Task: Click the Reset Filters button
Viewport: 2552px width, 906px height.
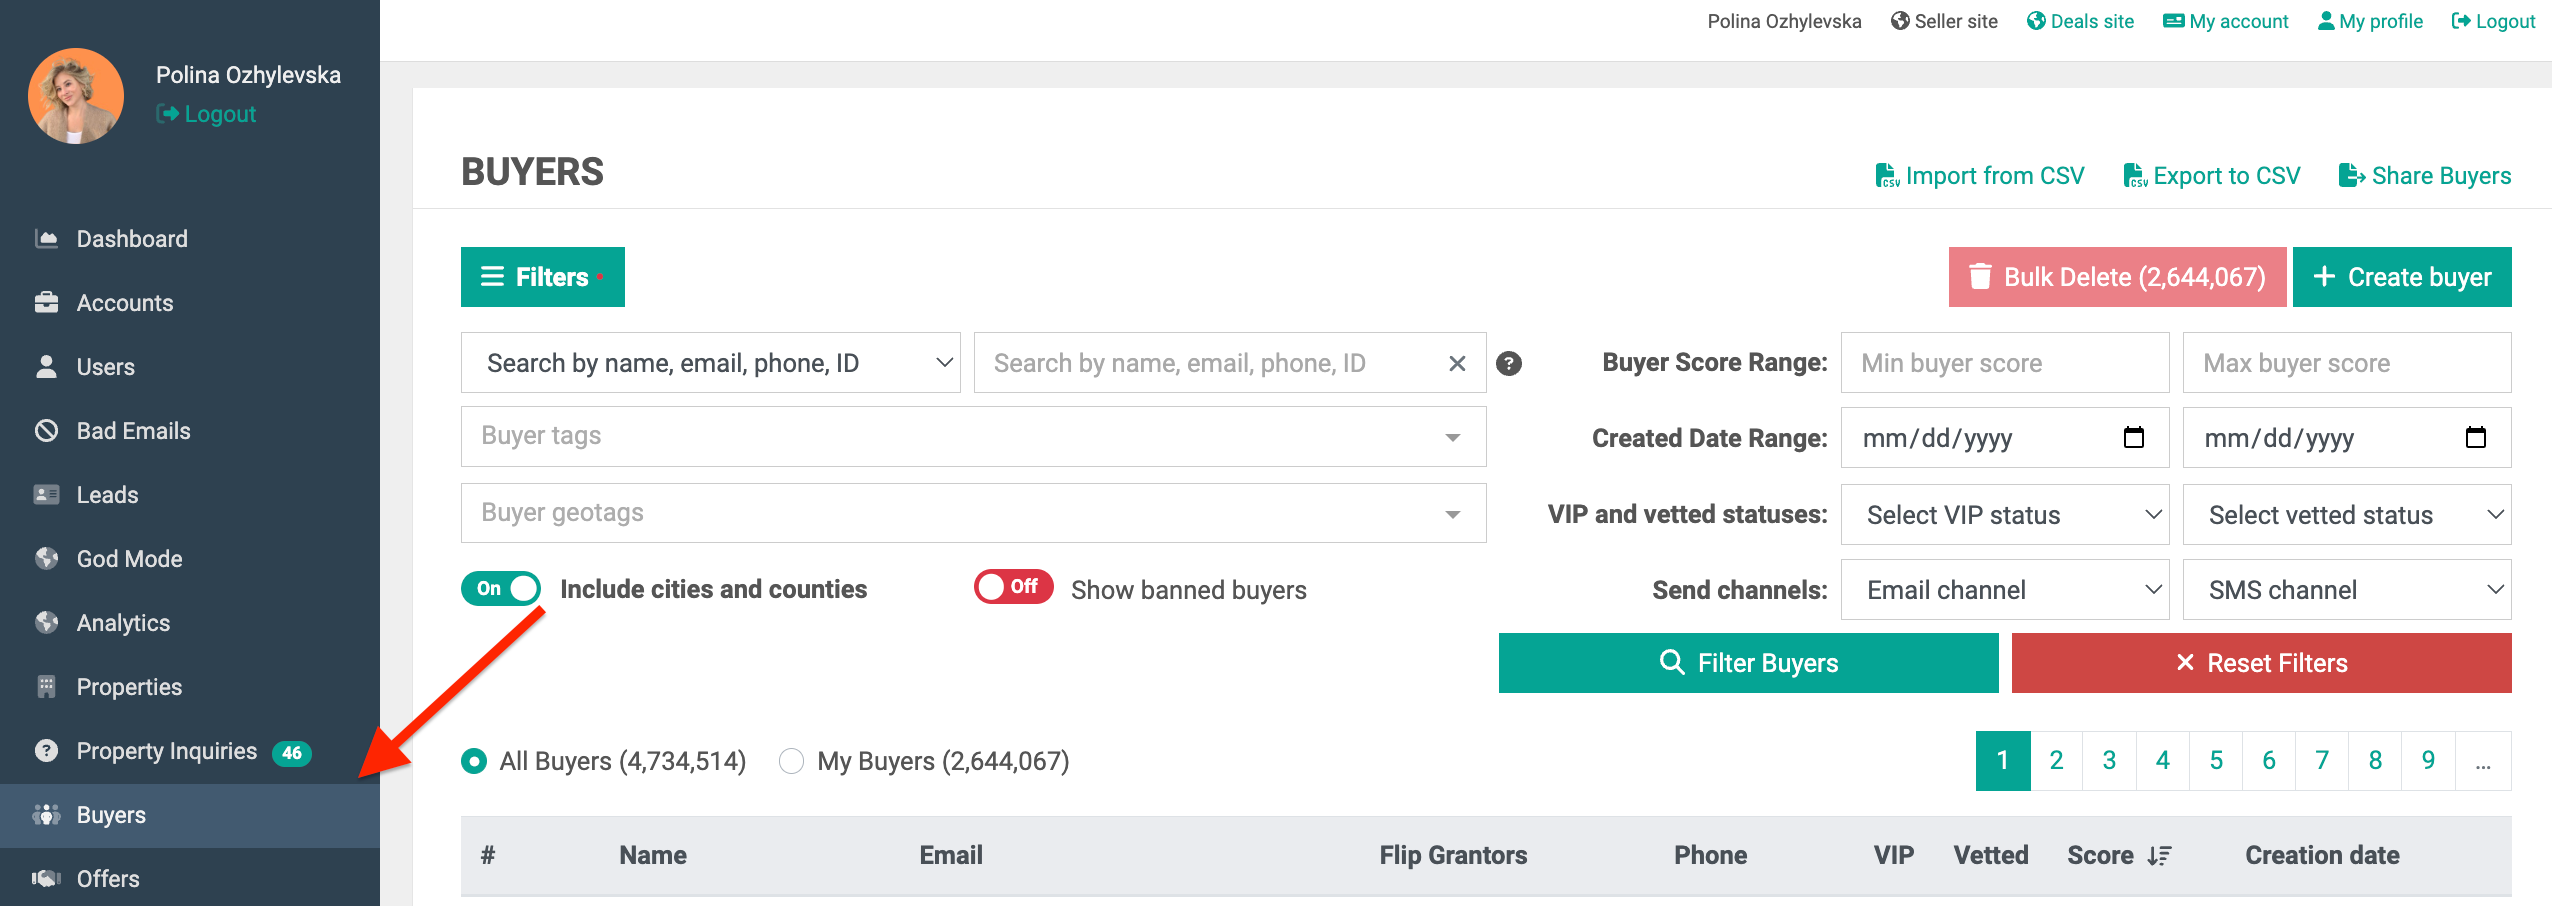Action: (2261, 663)
